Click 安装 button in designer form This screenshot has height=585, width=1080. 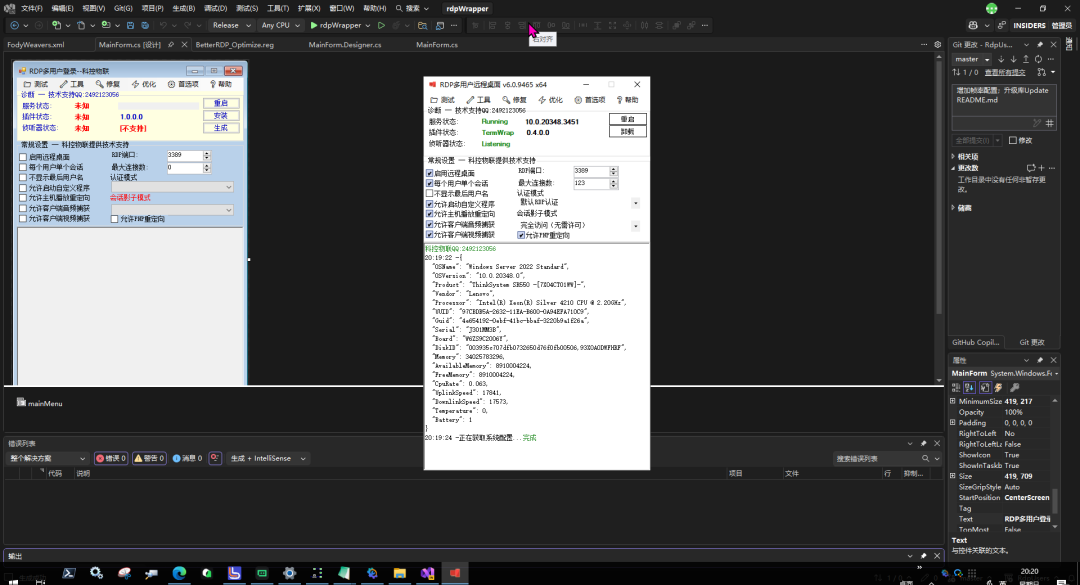pos(220,116)
